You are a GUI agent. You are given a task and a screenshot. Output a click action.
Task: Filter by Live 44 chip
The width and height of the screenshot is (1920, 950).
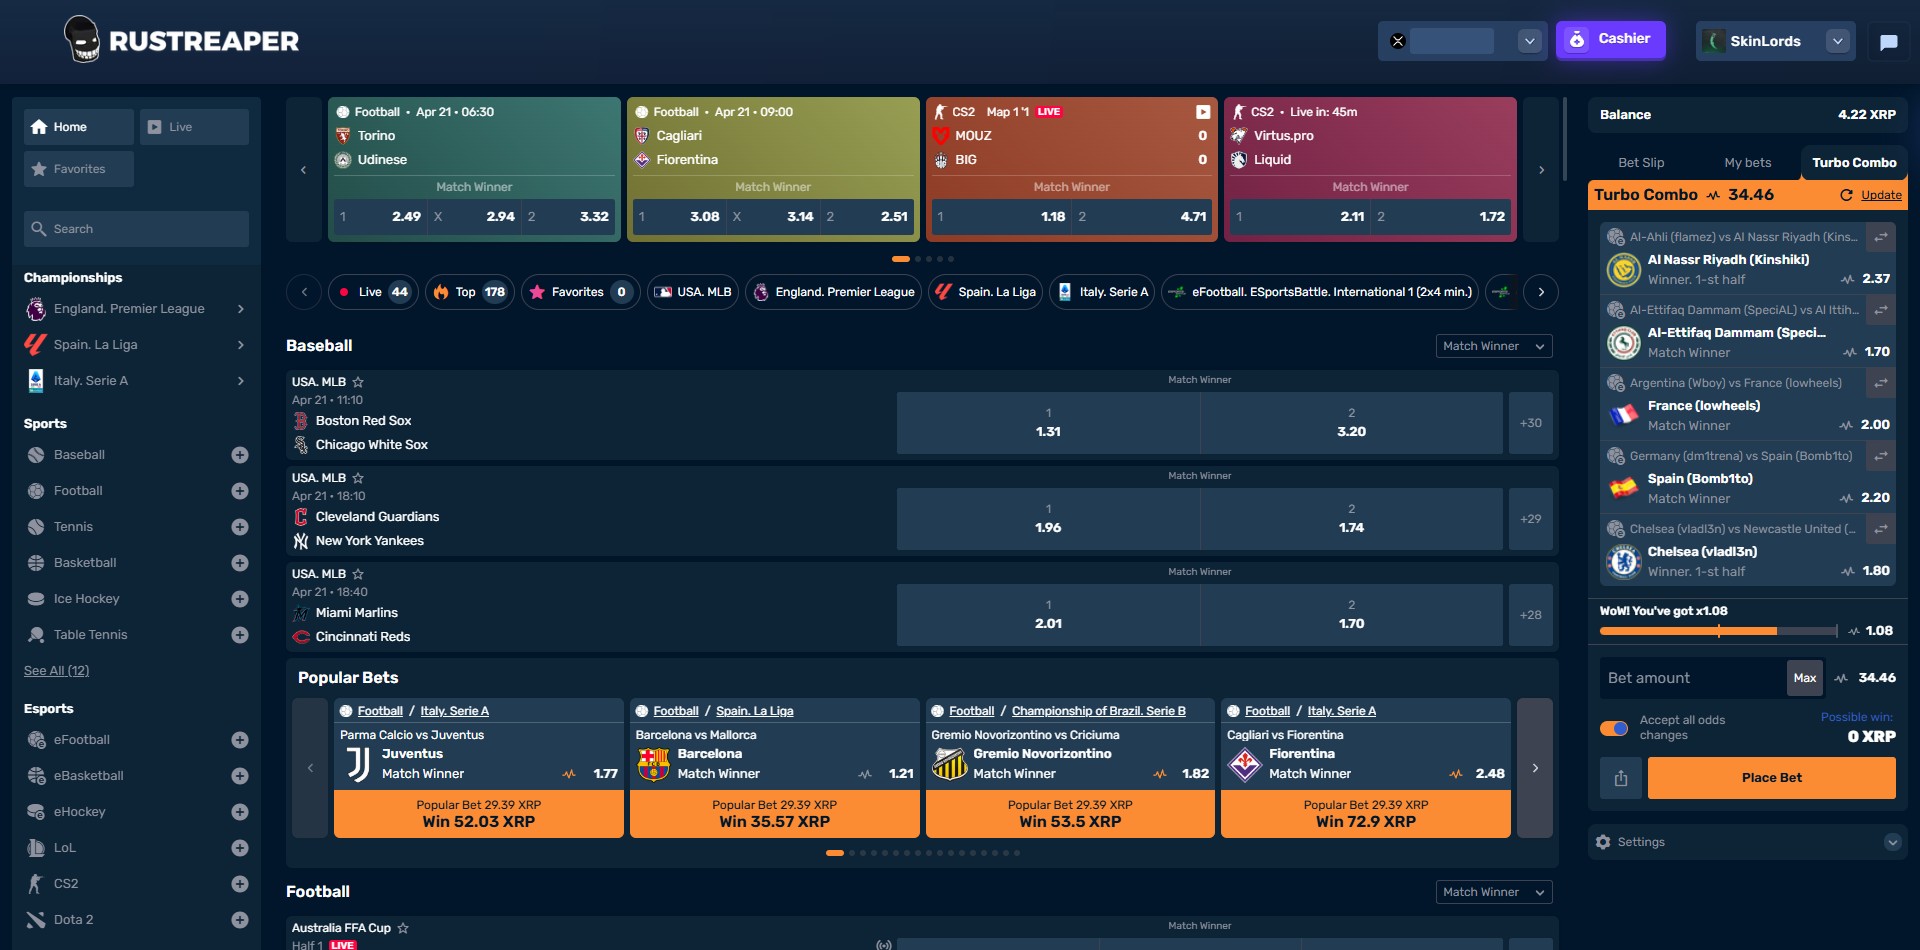pos(372,292)
